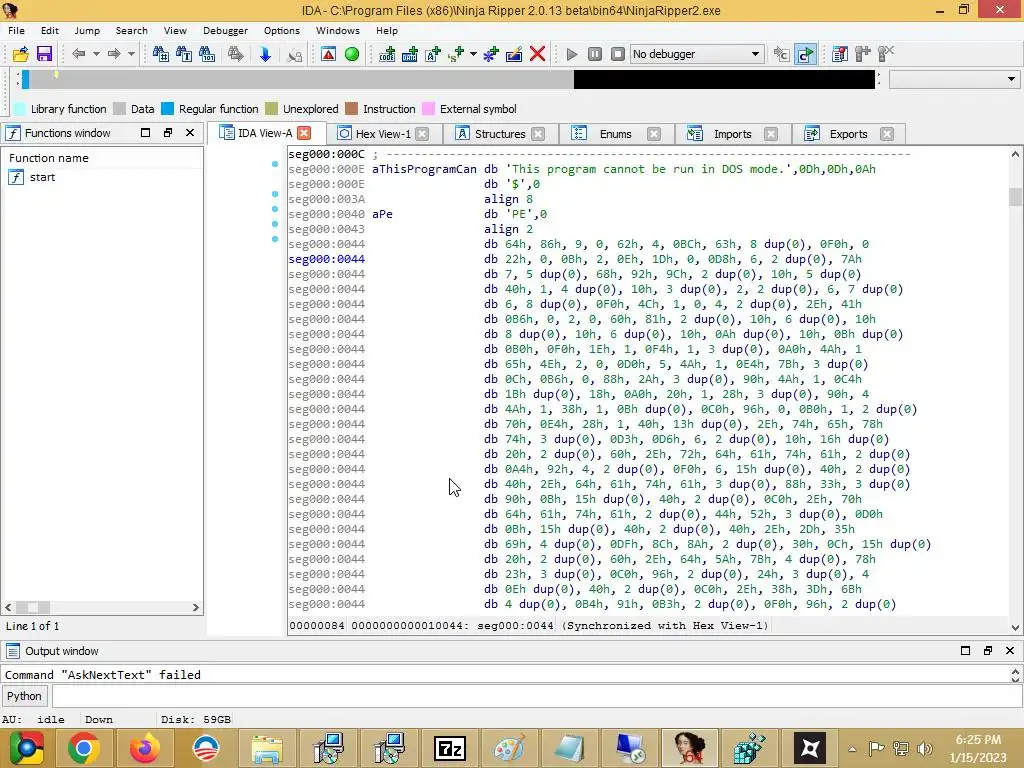Open backward jump history dropdown arrow

96,54
